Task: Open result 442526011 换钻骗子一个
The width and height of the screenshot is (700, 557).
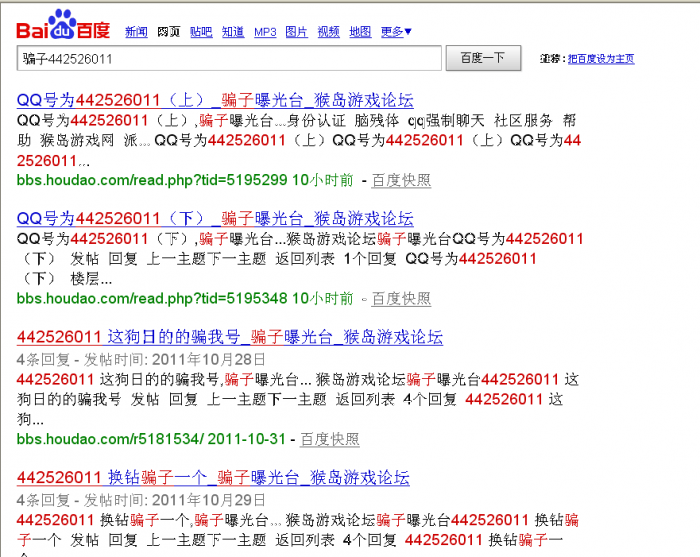Action: click(x=213, y=478)
